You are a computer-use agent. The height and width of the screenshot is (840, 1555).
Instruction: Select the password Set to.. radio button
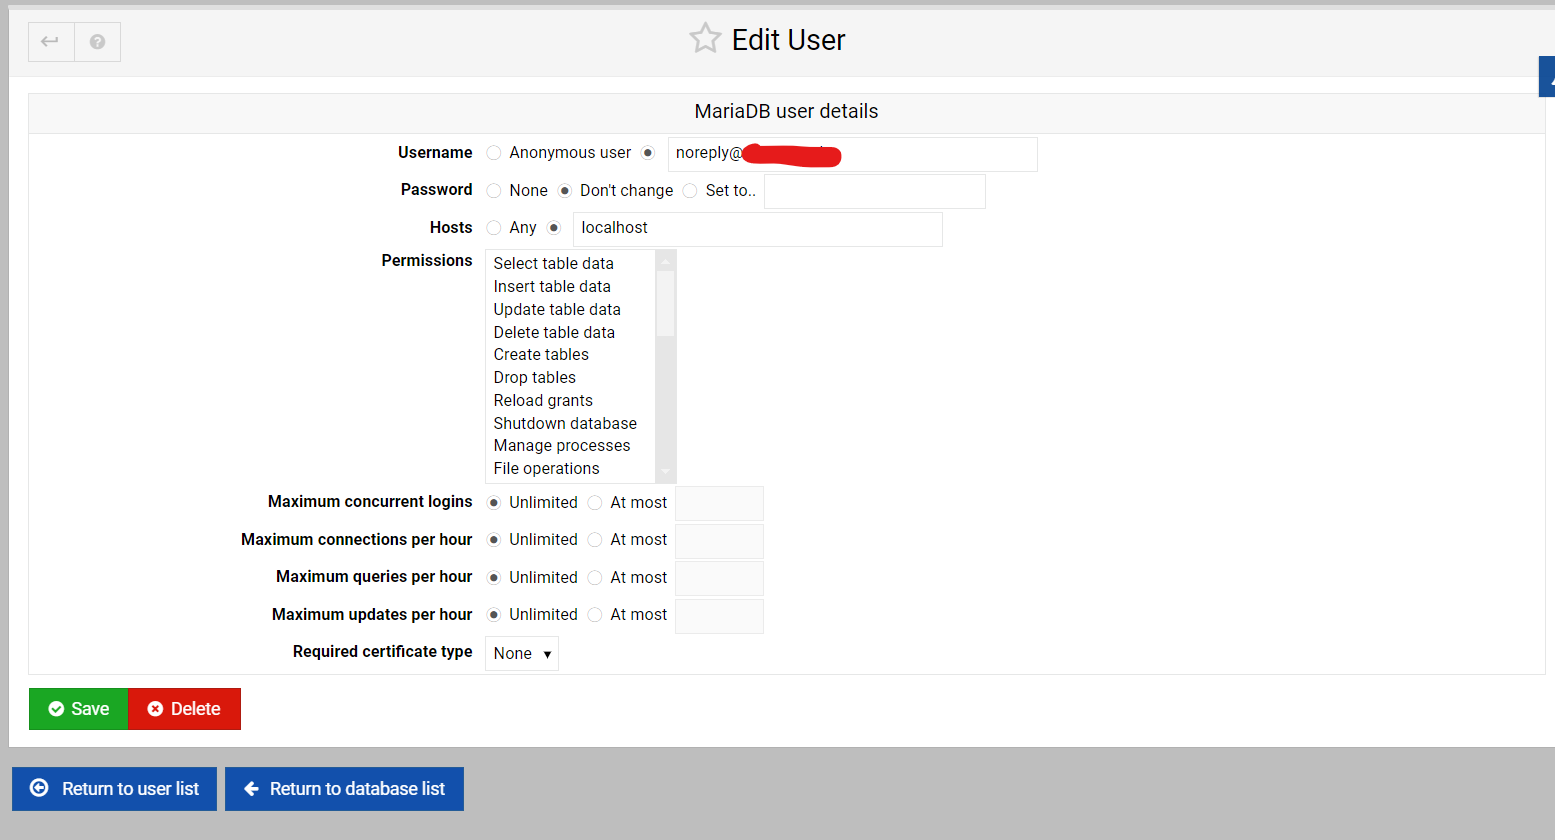tap(690, 191)
